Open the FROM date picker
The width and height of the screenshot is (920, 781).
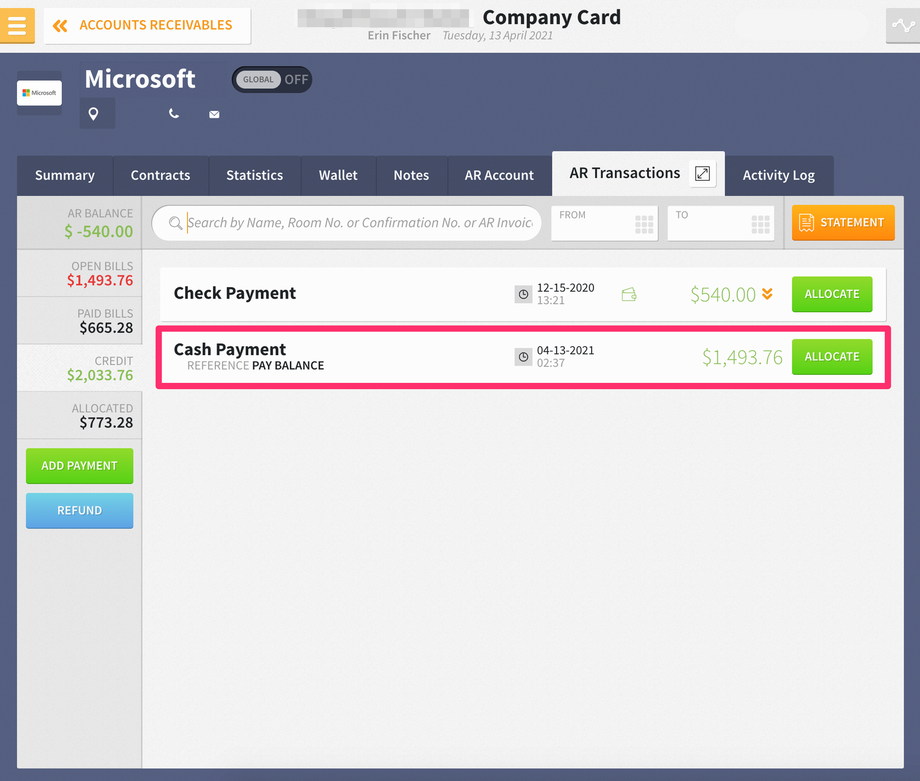click(604, 223)
